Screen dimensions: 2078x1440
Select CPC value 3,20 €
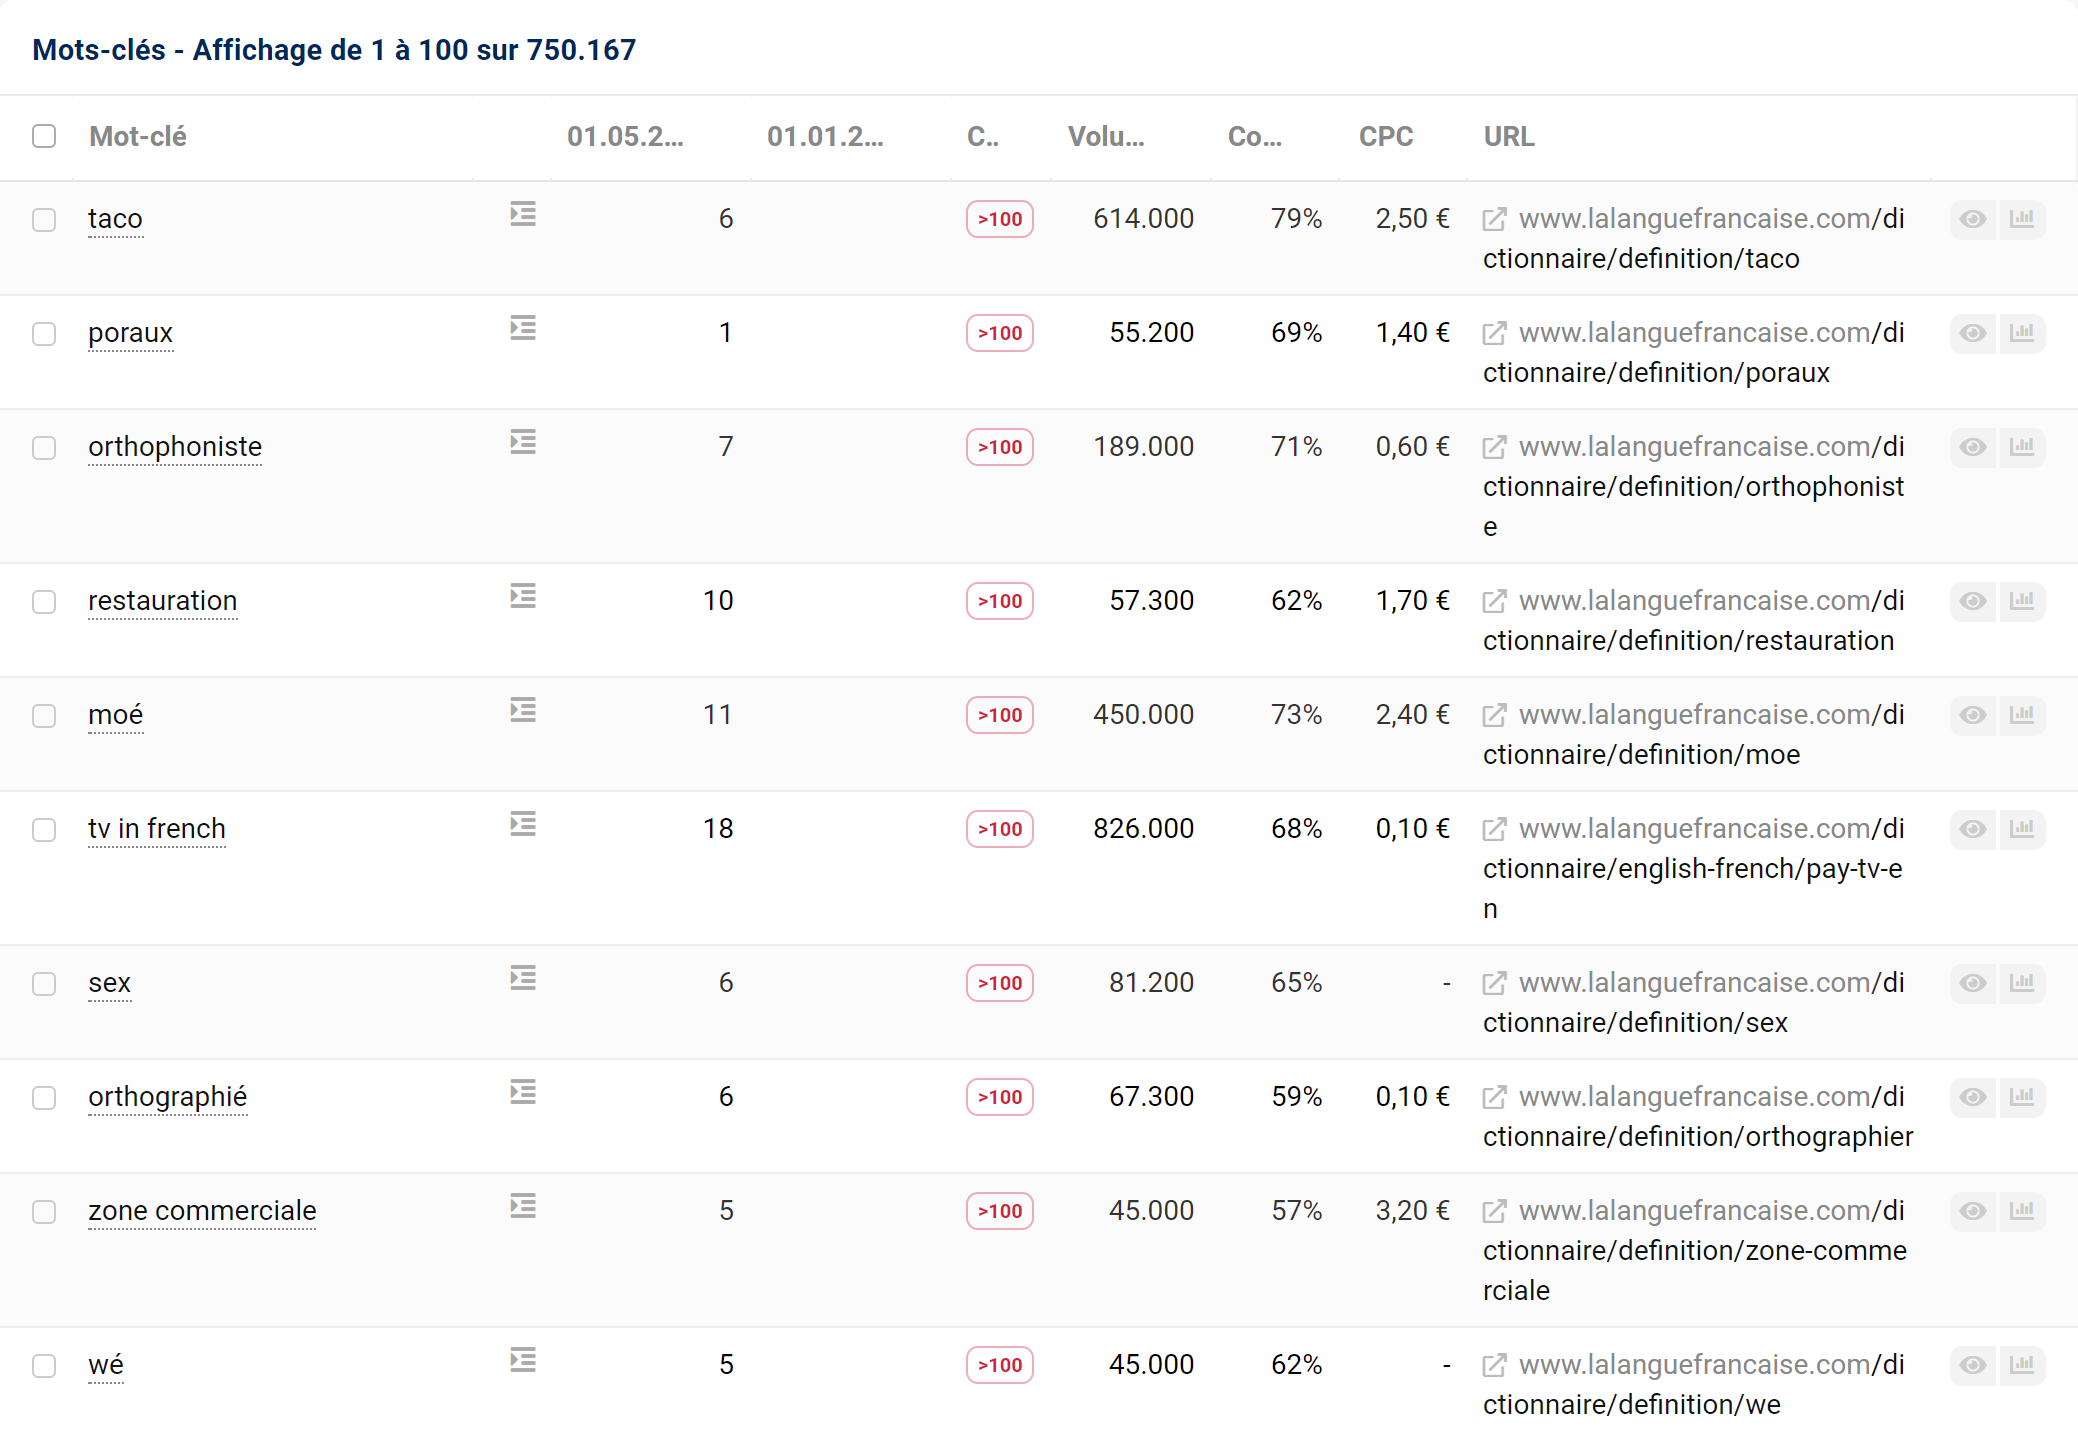tap(1412, 1211)
